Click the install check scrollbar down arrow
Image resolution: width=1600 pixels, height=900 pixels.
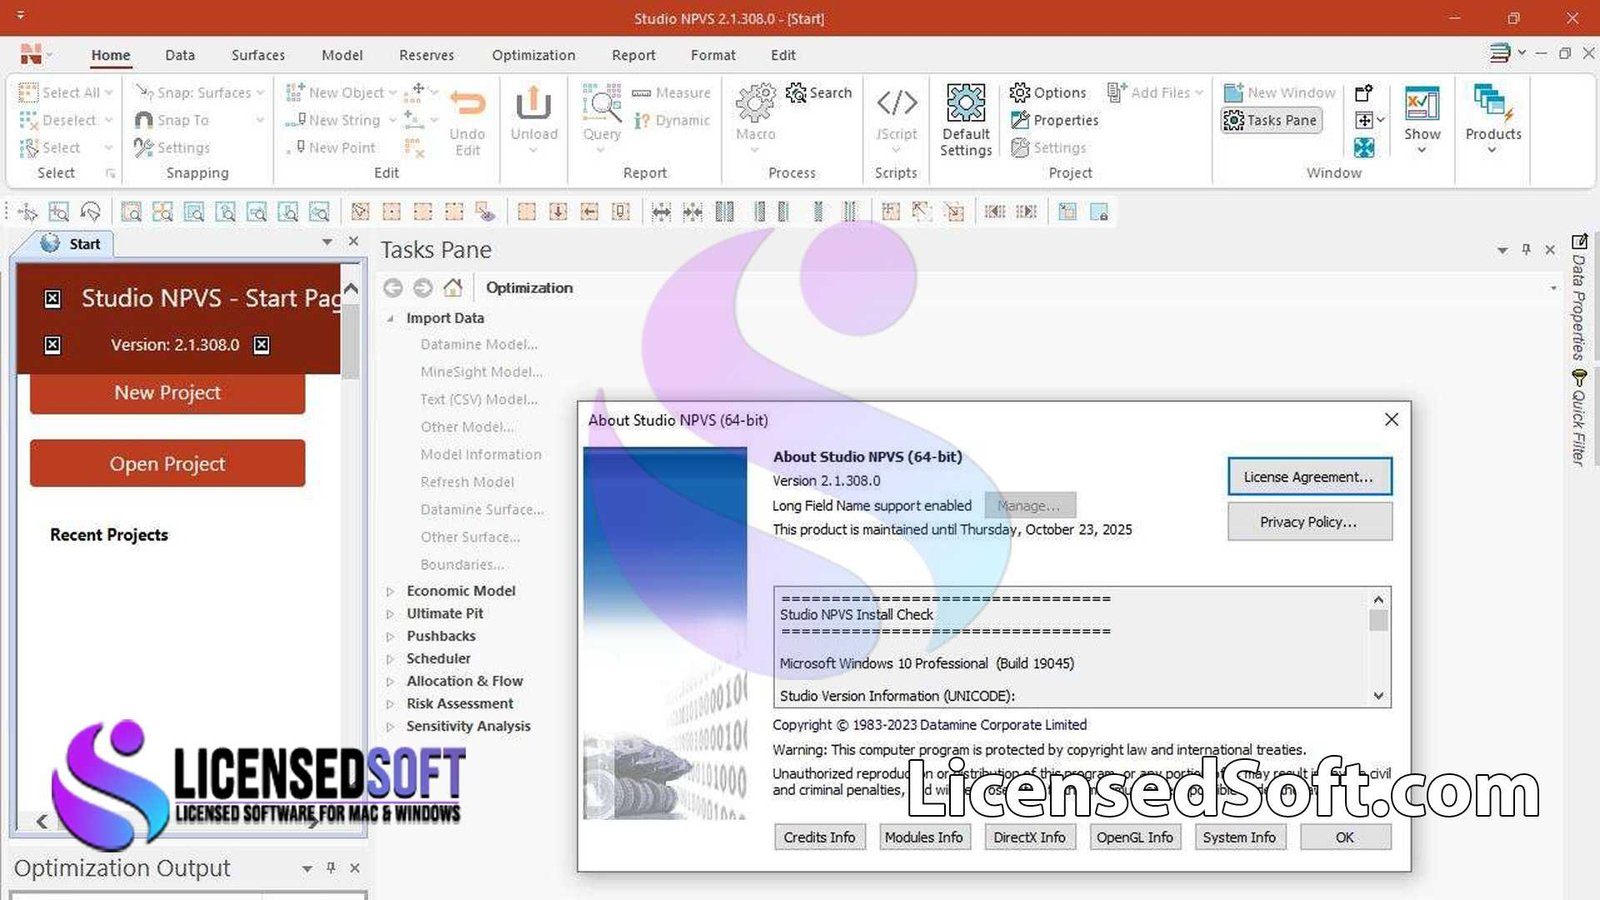1379,696
